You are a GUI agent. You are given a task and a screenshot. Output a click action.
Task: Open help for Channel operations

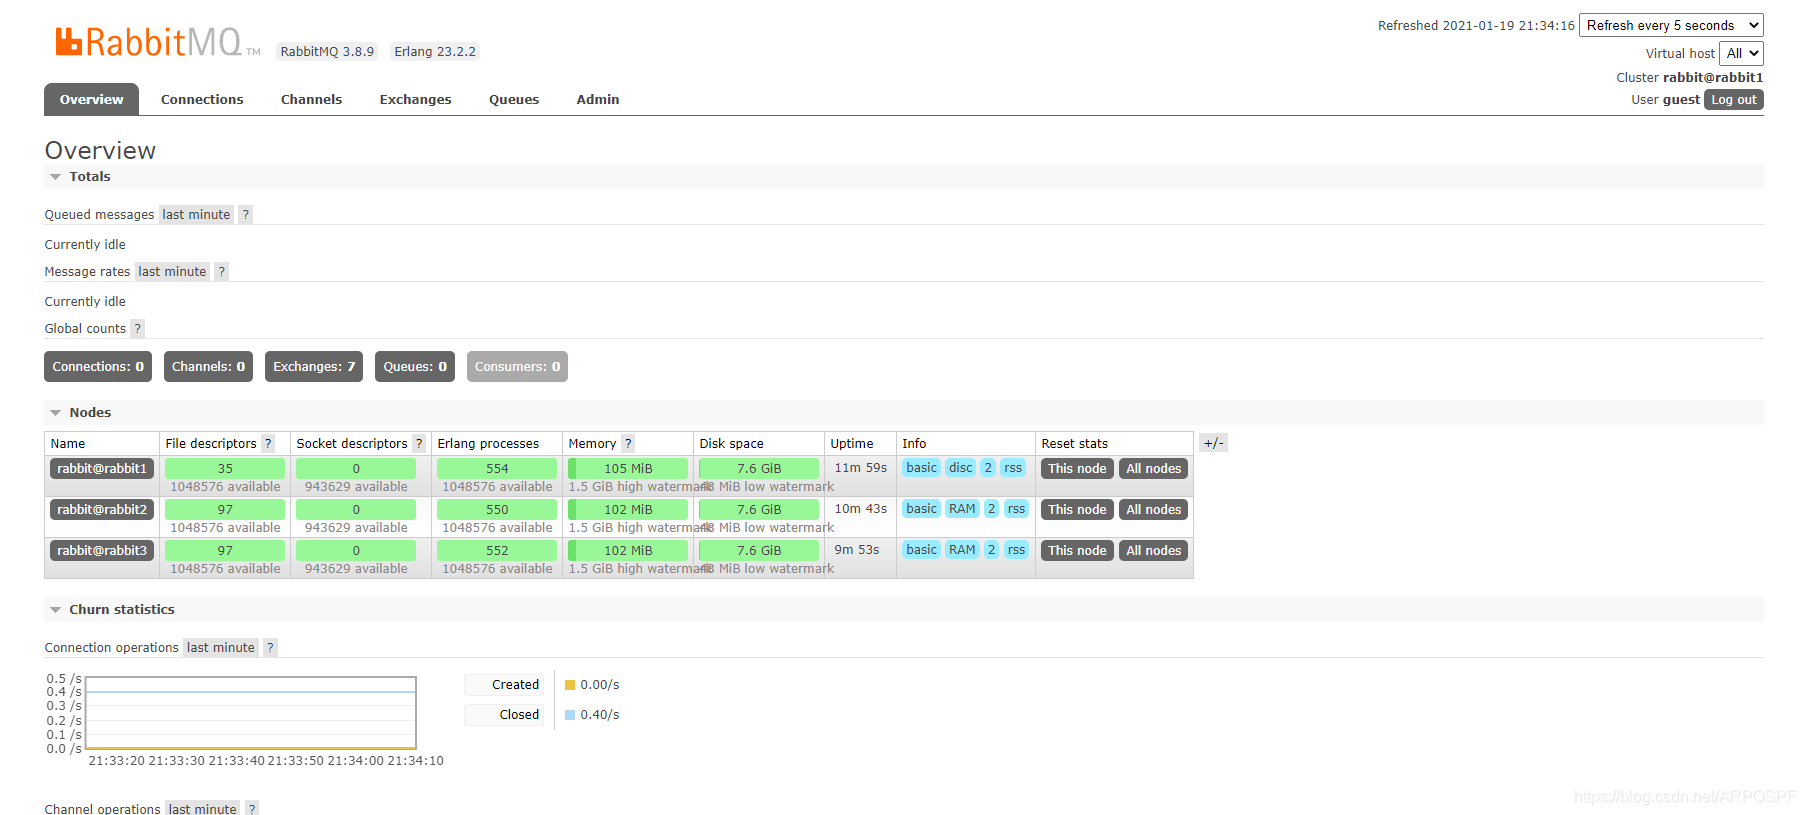(252, 808)
